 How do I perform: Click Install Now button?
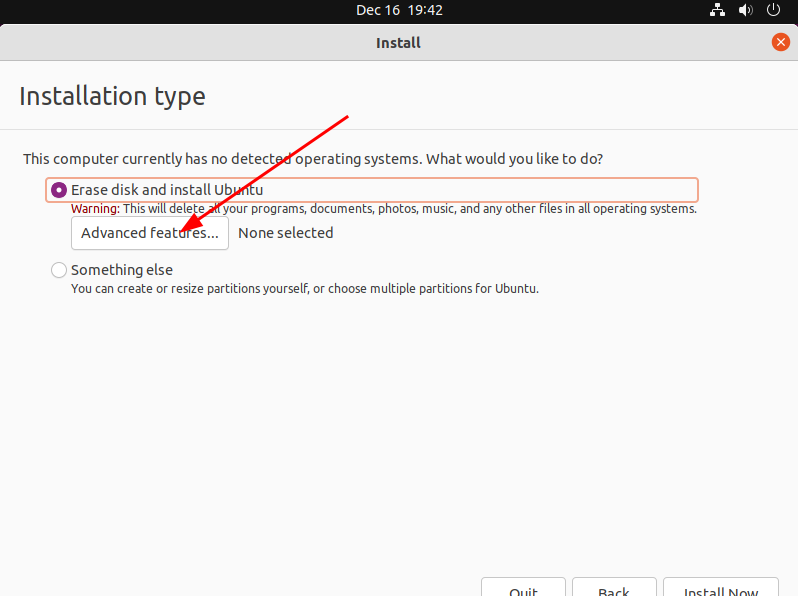pos(721,587)
